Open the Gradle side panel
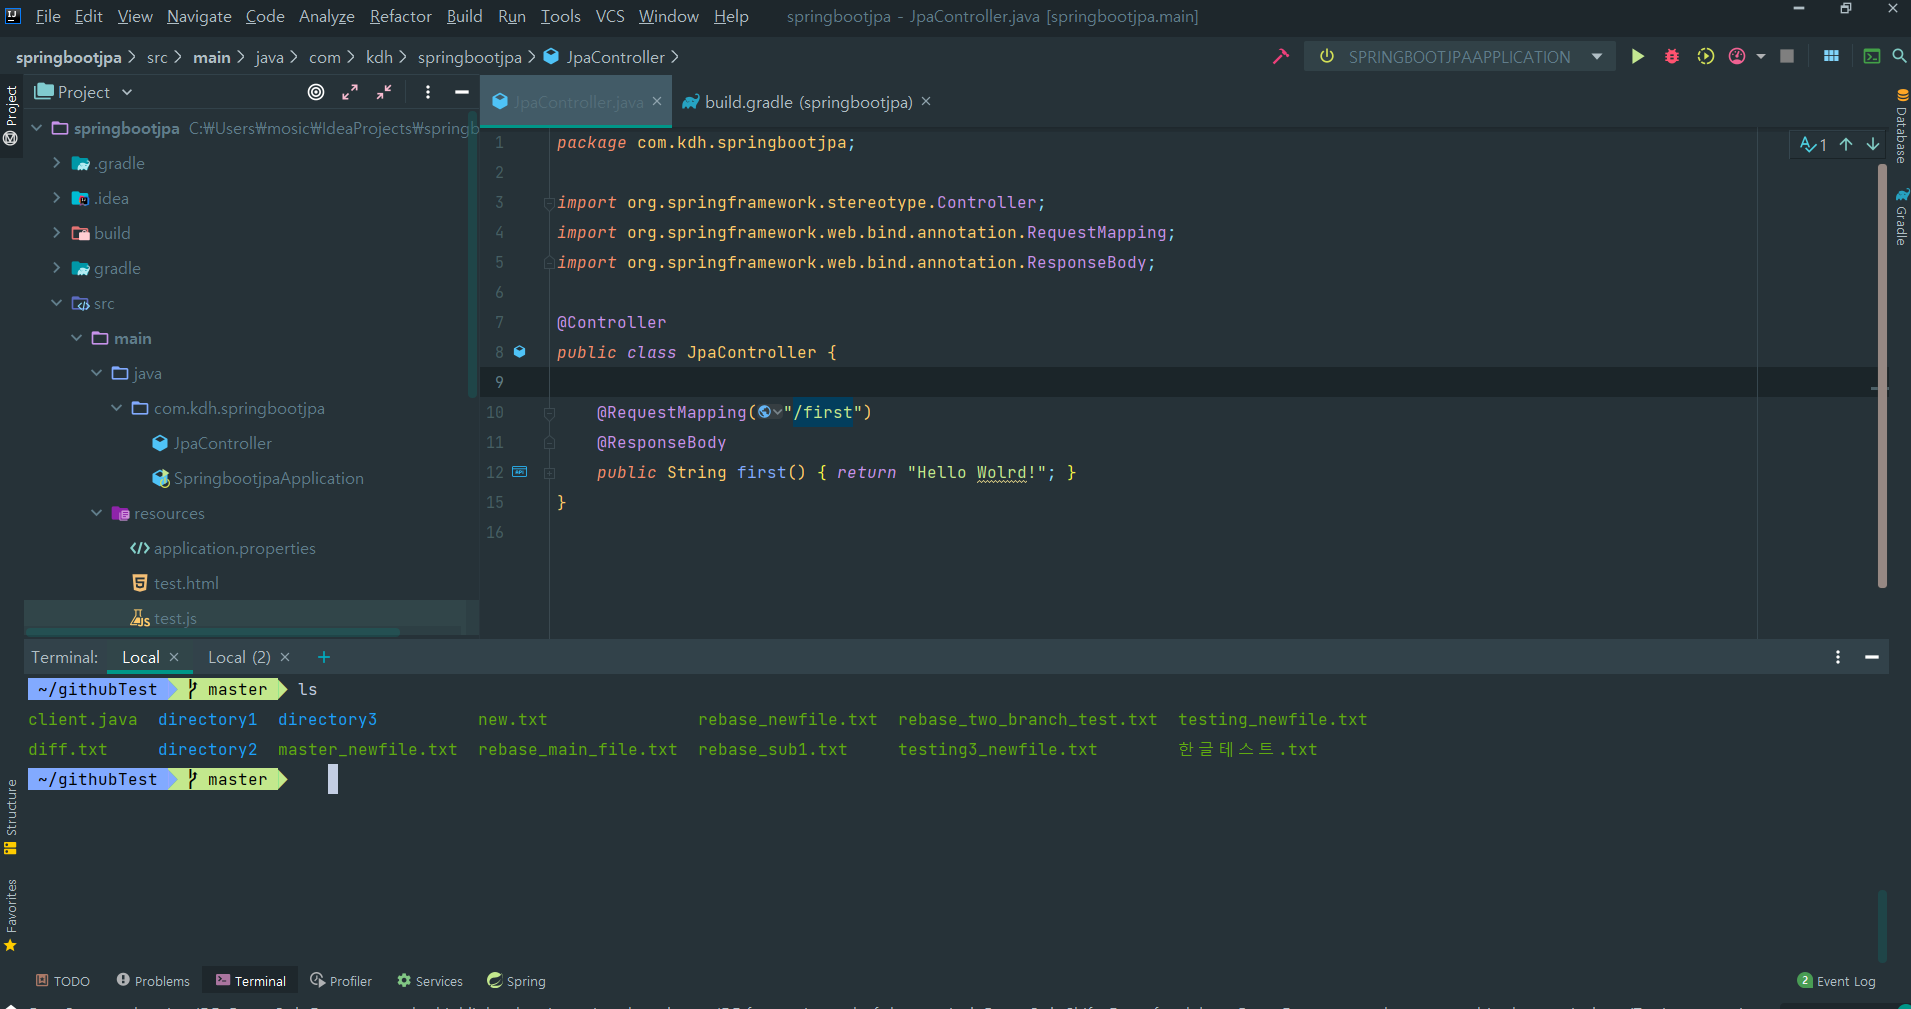 1901,217
